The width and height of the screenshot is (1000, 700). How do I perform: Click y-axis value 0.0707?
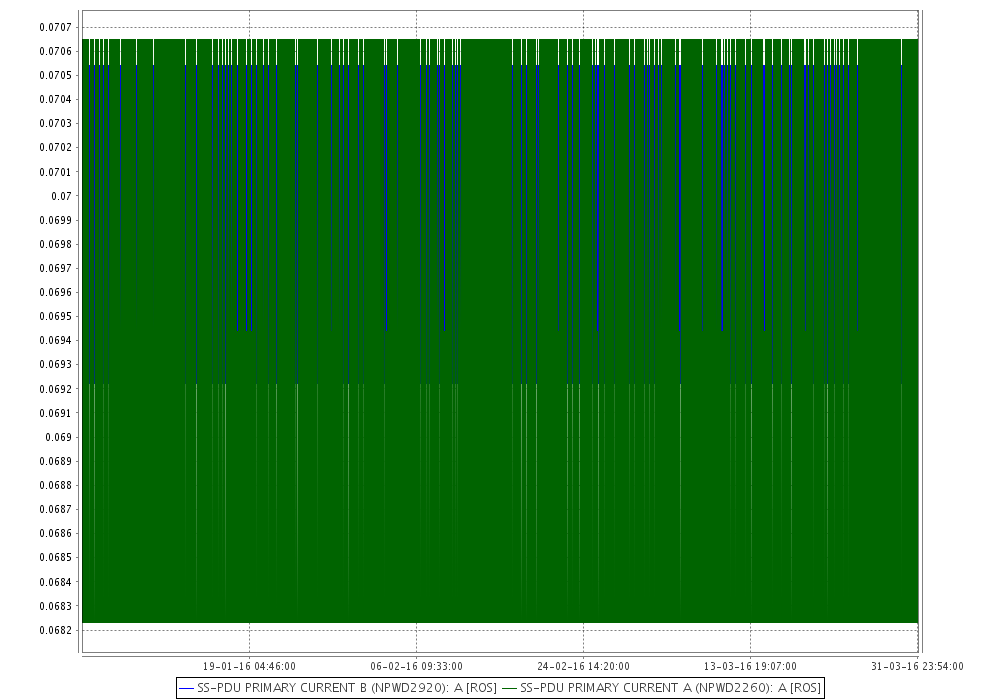(55, 27)
